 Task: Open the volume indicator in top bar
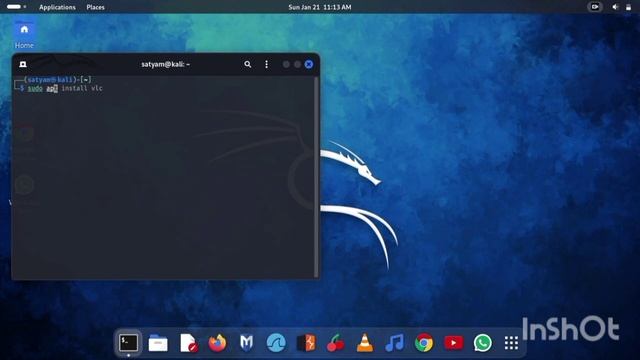pos(615,7)
